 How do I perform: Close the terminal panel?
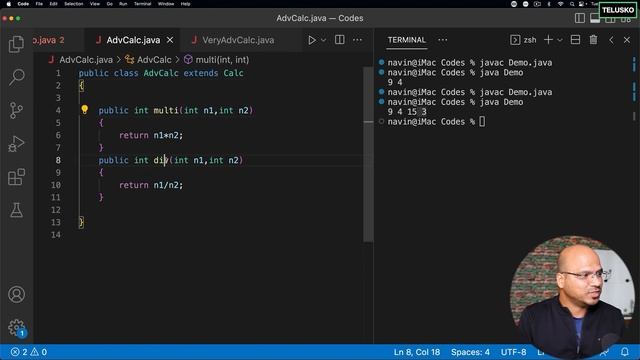(627, 40)
